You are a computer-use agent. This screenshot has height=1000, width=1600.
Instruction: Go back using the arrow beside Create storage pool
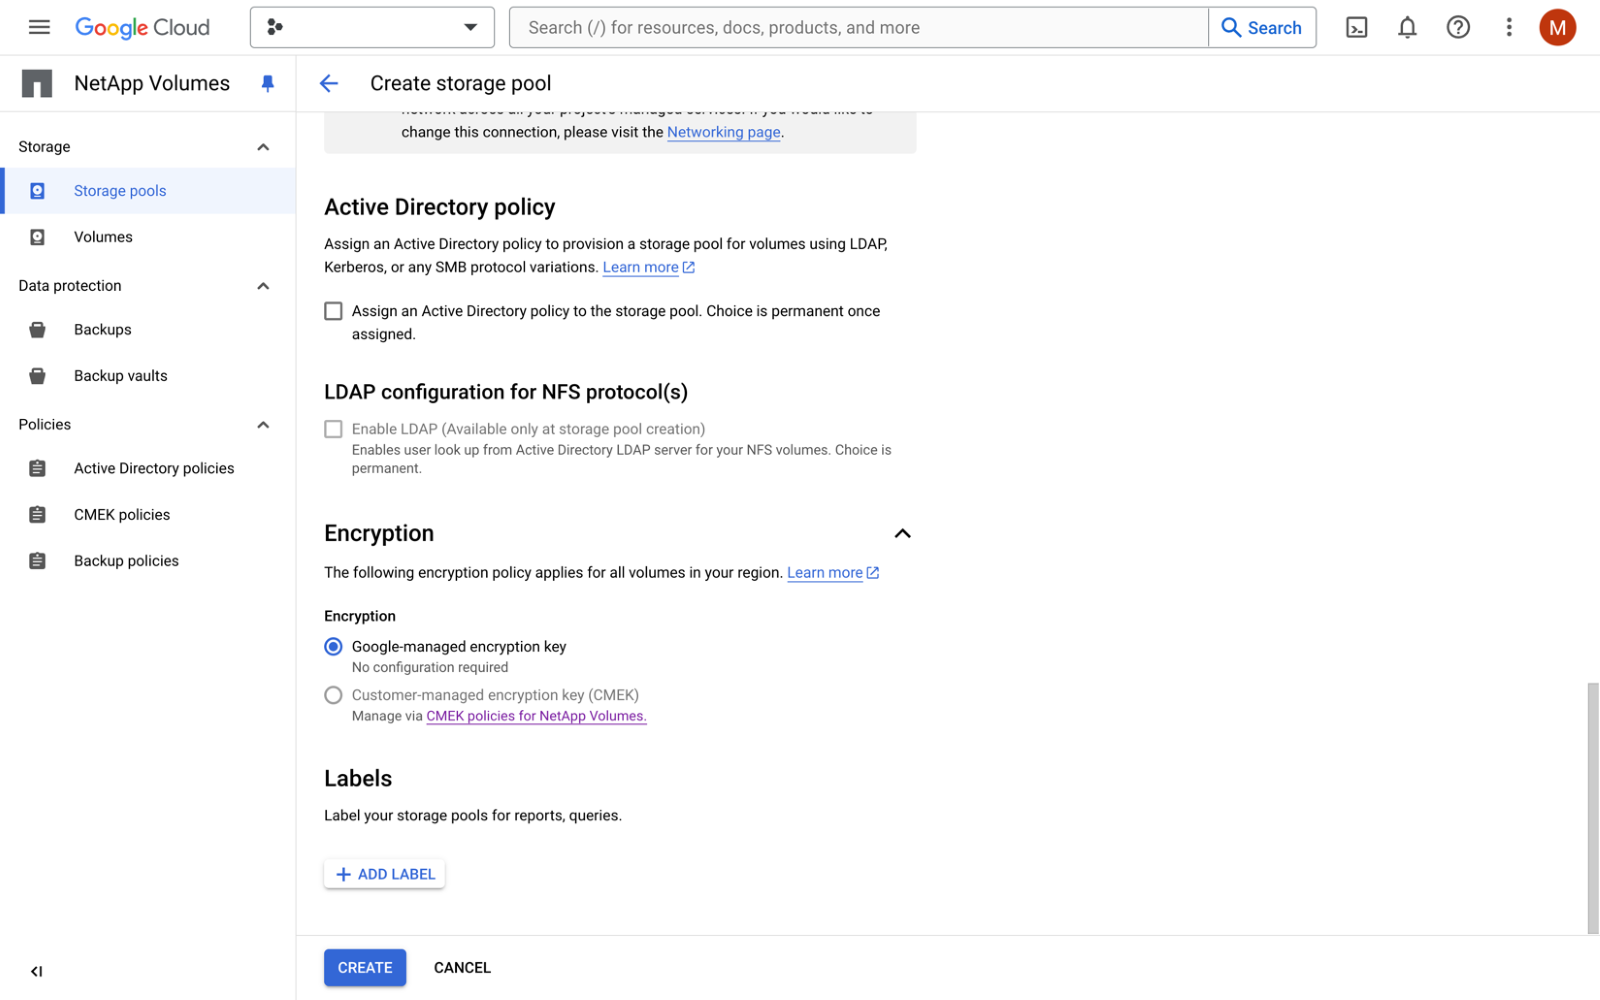tap(329, 84)
